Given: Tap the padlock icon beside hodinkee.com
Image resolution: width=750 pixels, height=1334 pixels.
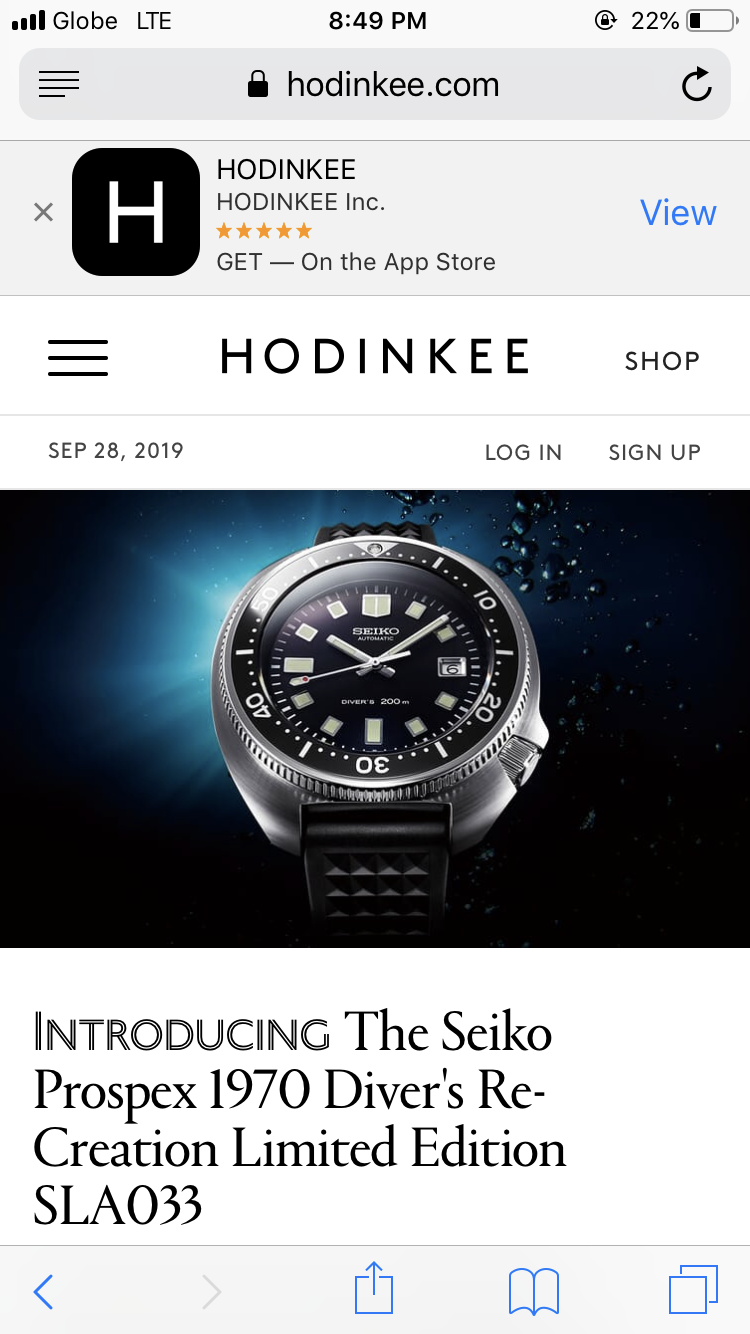Looking at the screenshot, I should pos(258,84).
